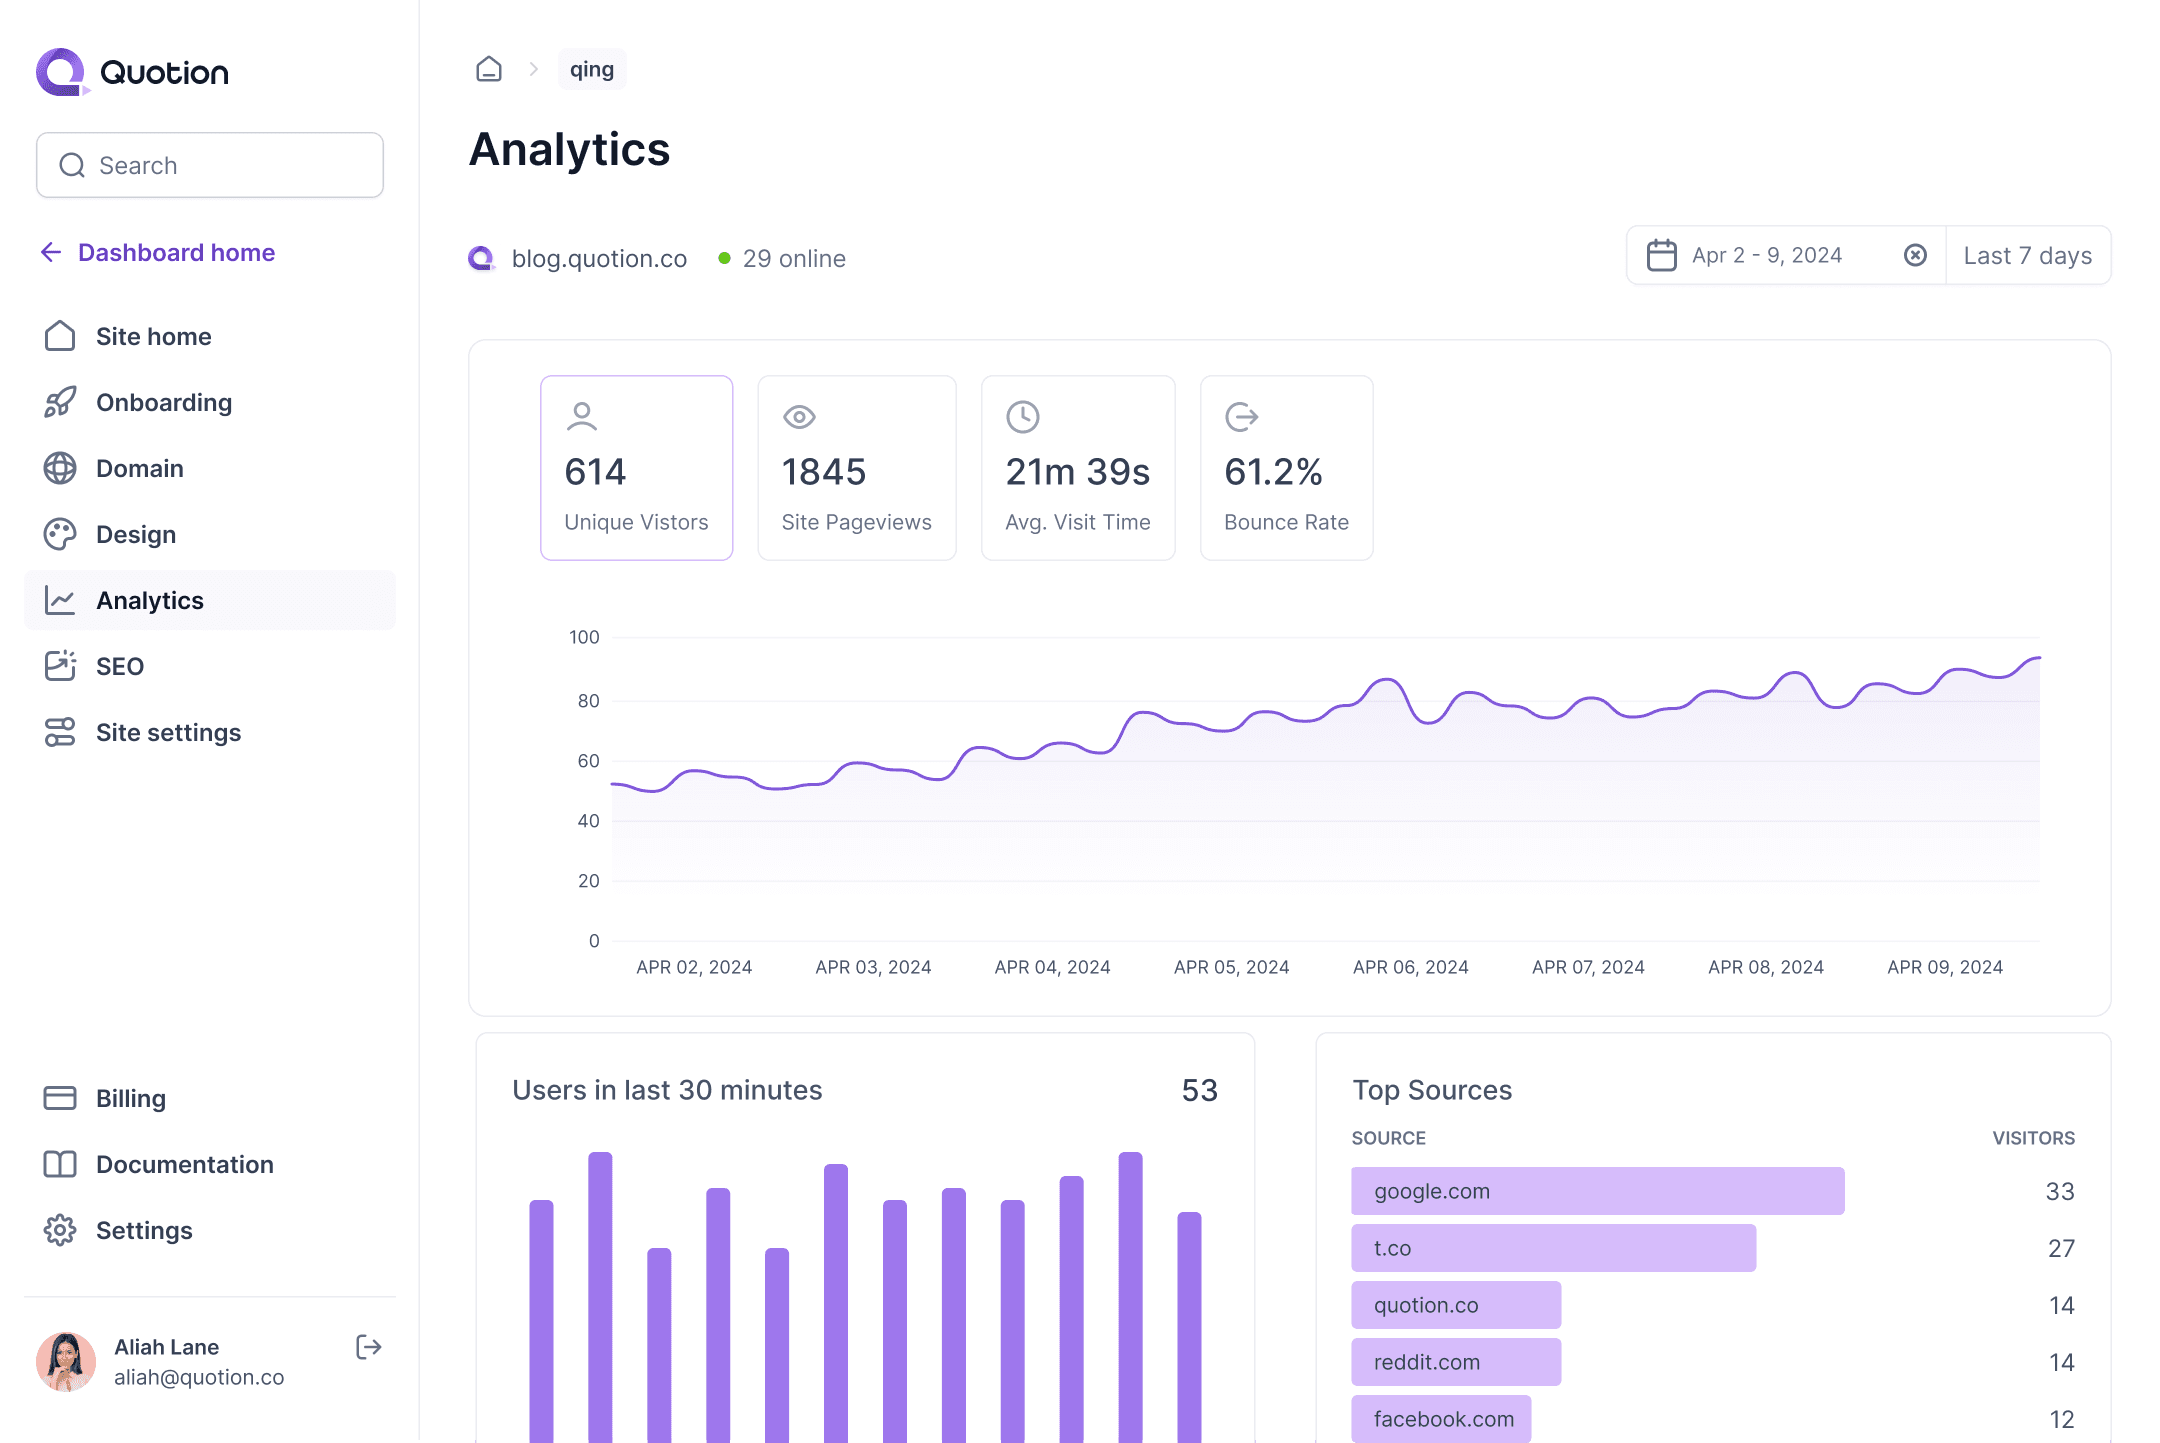Open the Apr 2 - 9, 2024 date selector
The height and width of the screenshot is (1443, 2160).
pyautogui.click(x=1766, y=255)
